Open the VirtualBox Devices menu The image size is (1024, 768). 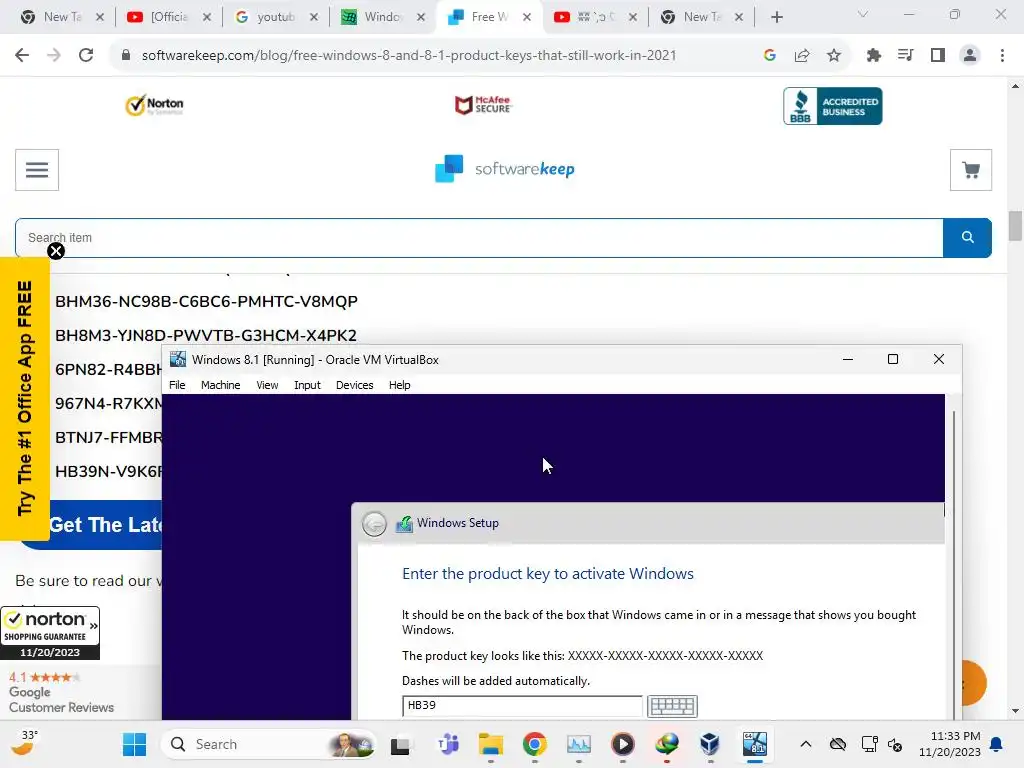coord(355,385)
